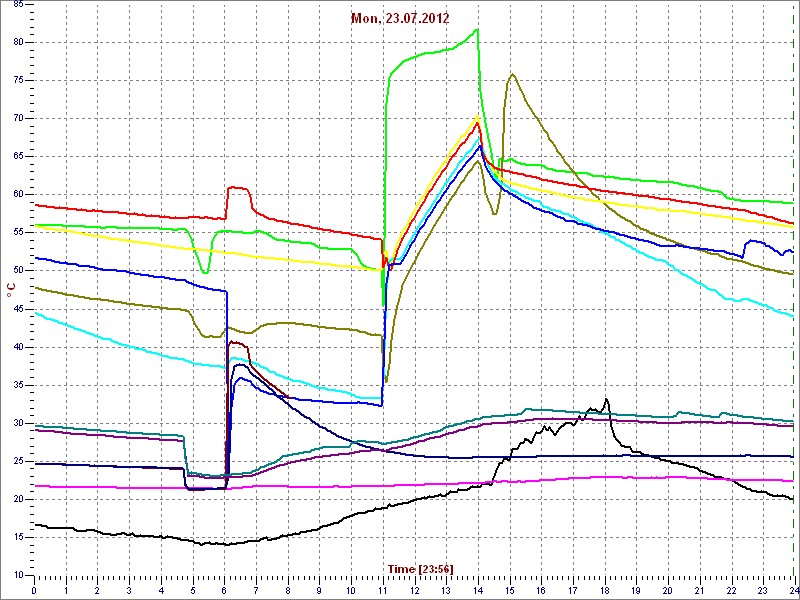This screenshot has width=800, height=600.
Task: Click the 40 value on temperature axis
Action: pyautogui.click(x=17, y=347)
